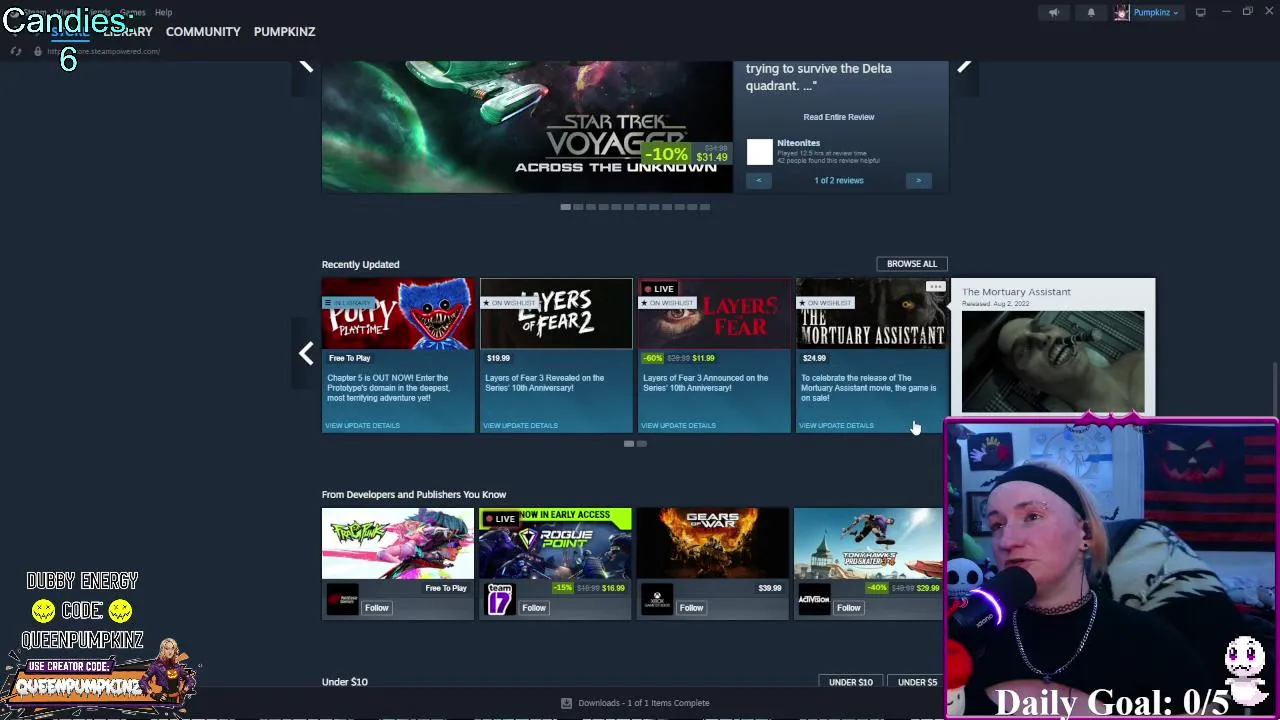This screenshot has height=720, width=1280.
Task: Select first page dot under Recently Updated
Action: (629, 444)
